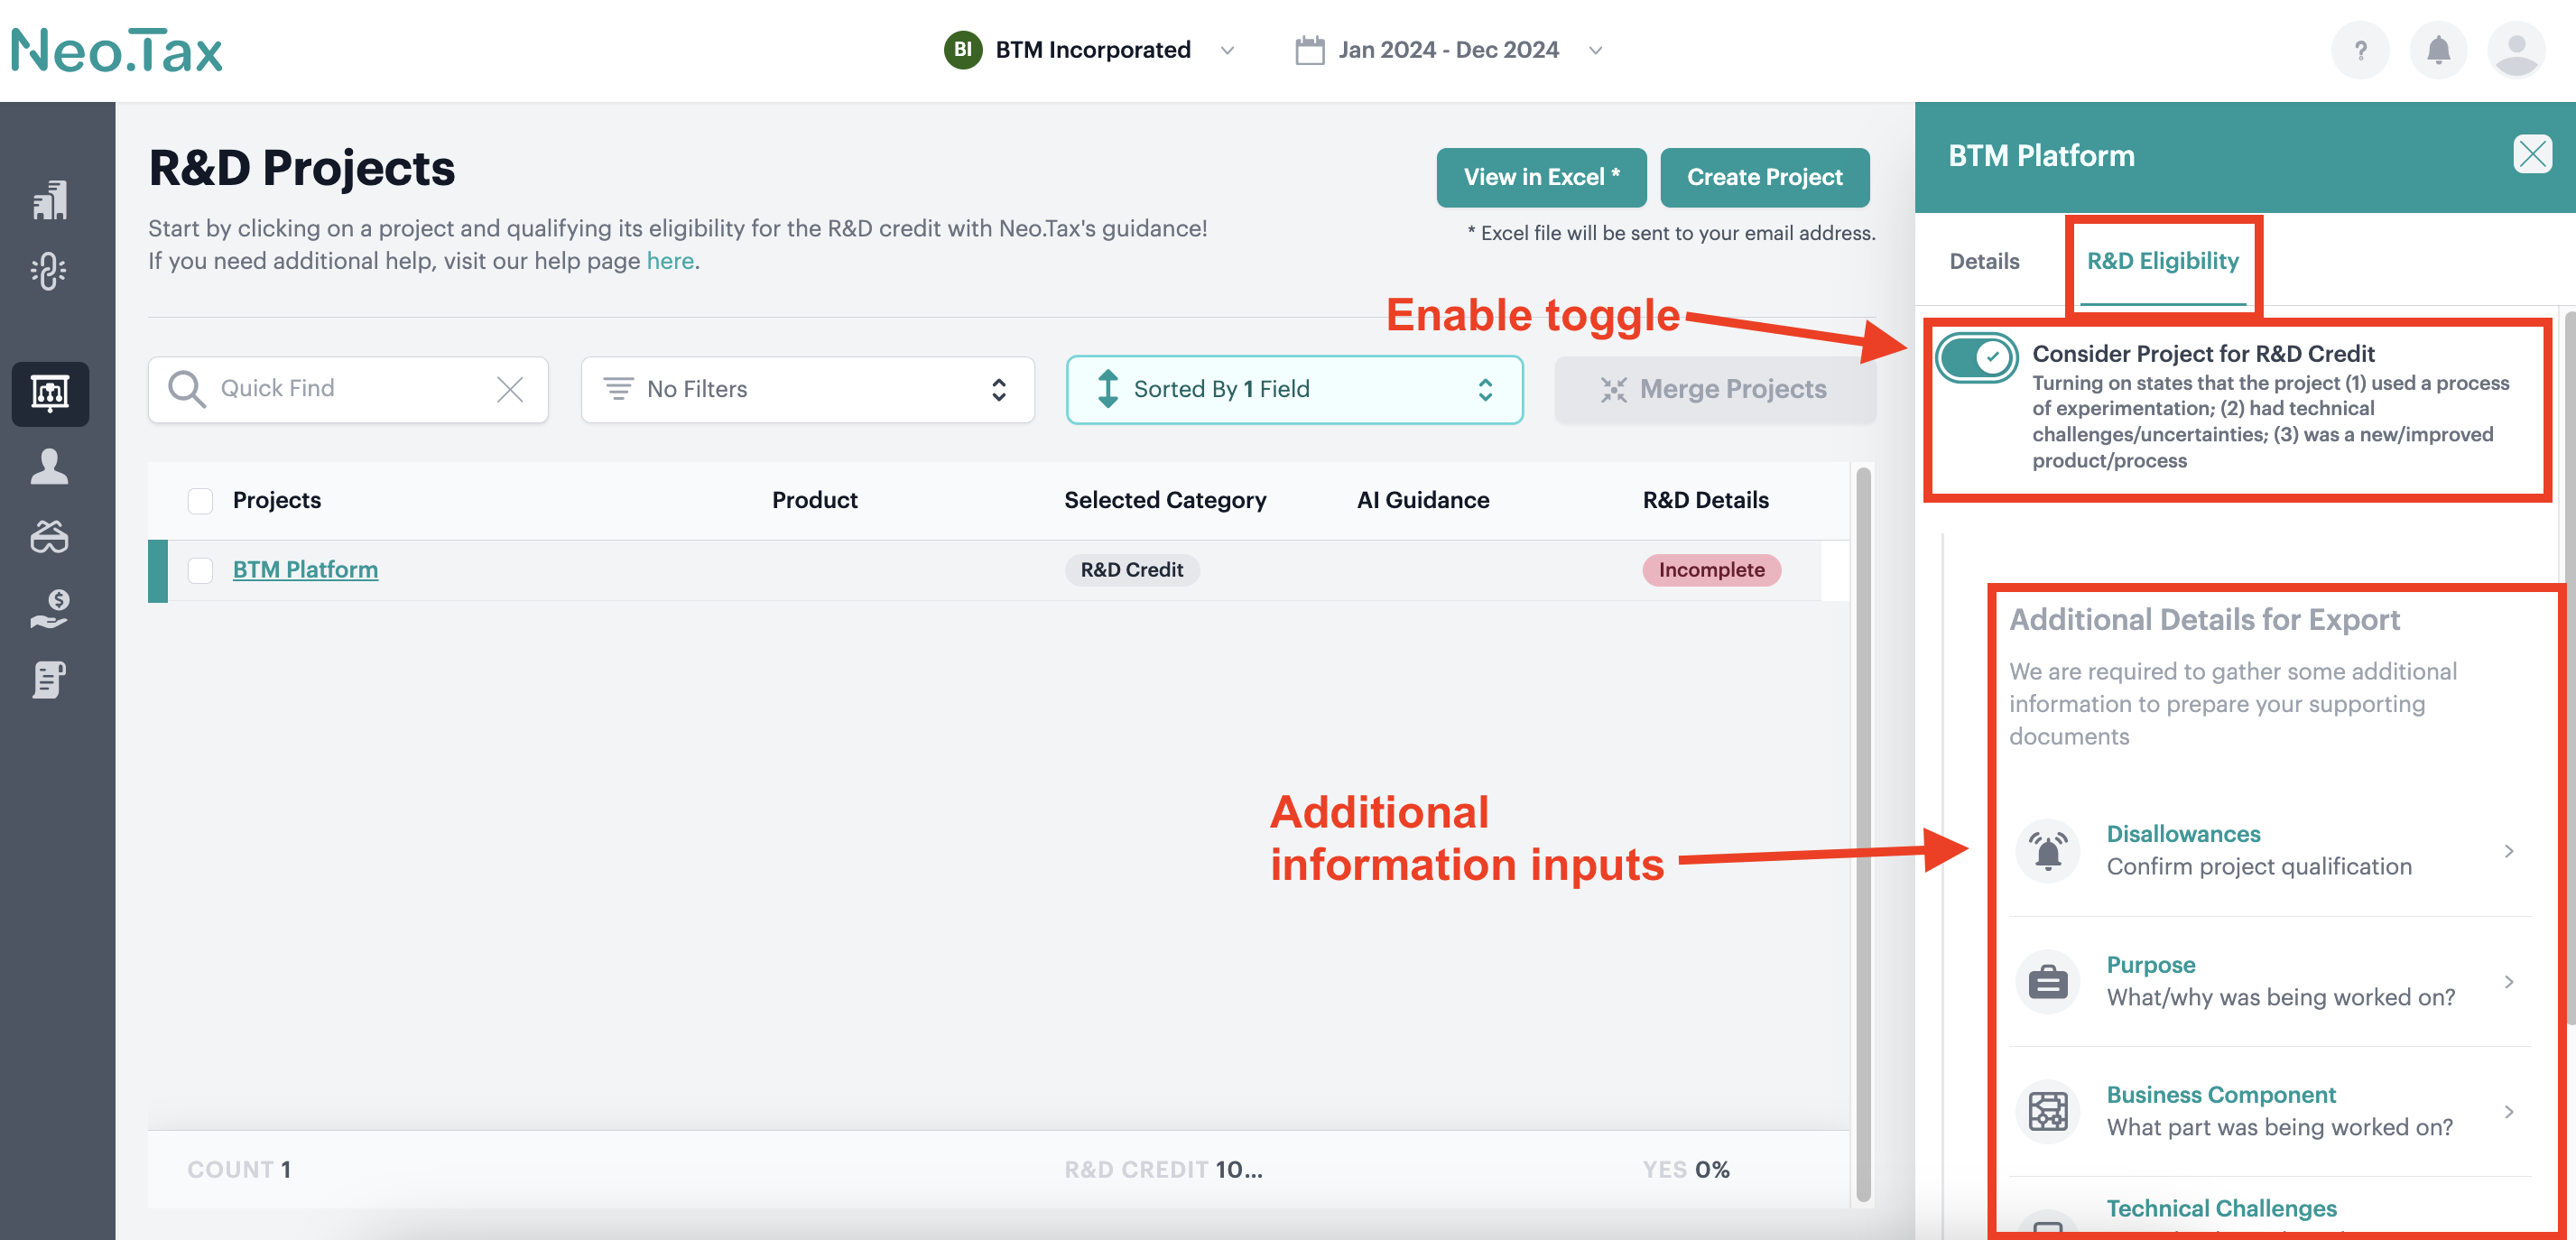Open the reports document sidebar icon
The image size is (2576, 1240).
pyautogui.click(x=50, y=680)
